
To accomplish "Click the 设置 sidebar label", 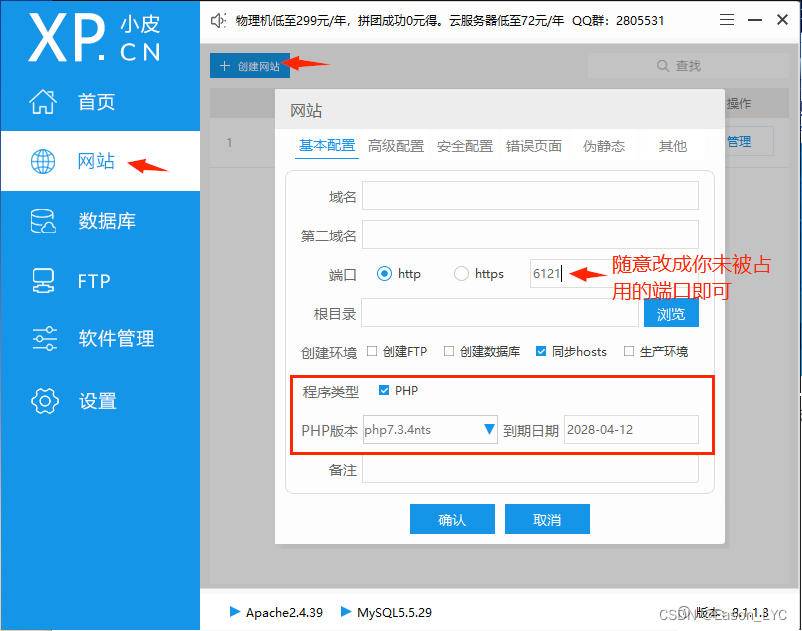I will click(x=97, y=401).
